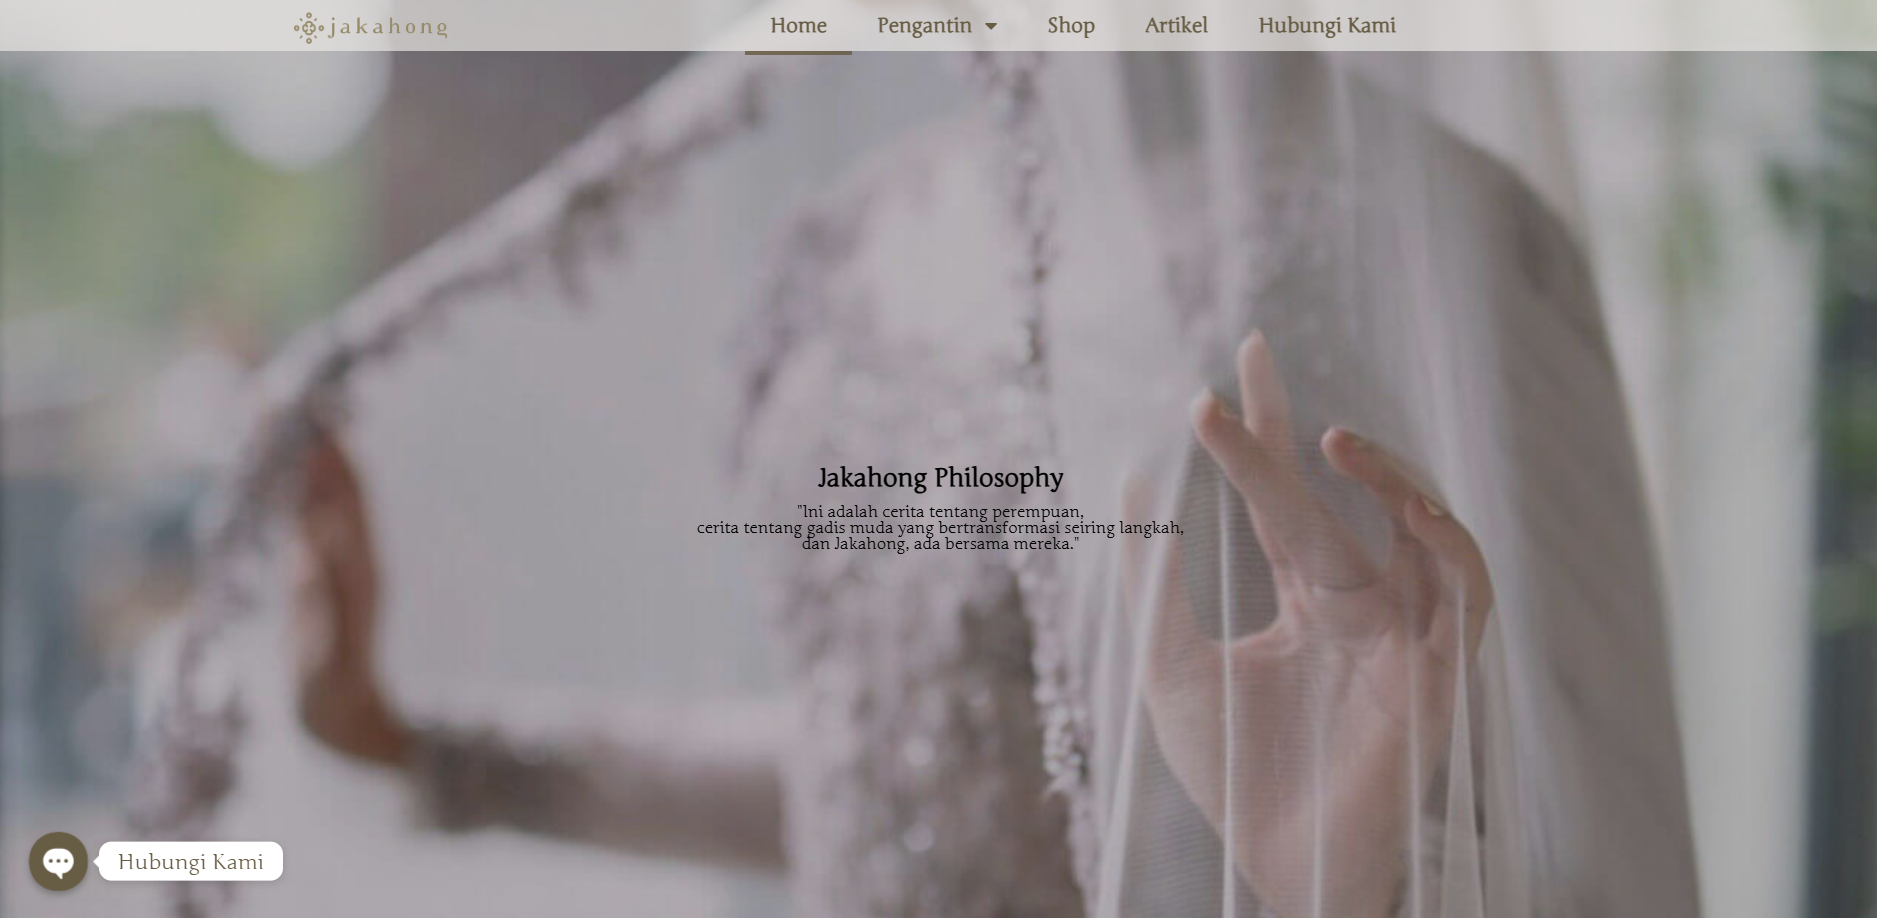
Task: Select Hubungi Kami in the navigation bar
Action: [1326, 26]
